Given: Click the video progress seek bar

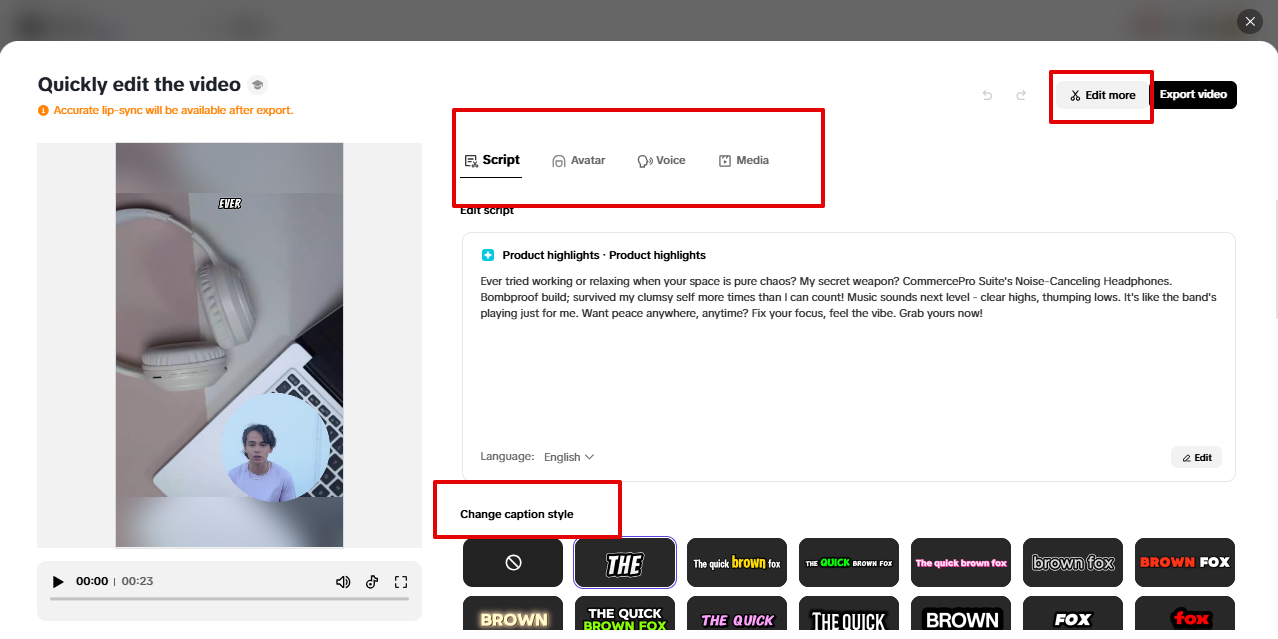Looking at the screenshot, I should 229,599.
